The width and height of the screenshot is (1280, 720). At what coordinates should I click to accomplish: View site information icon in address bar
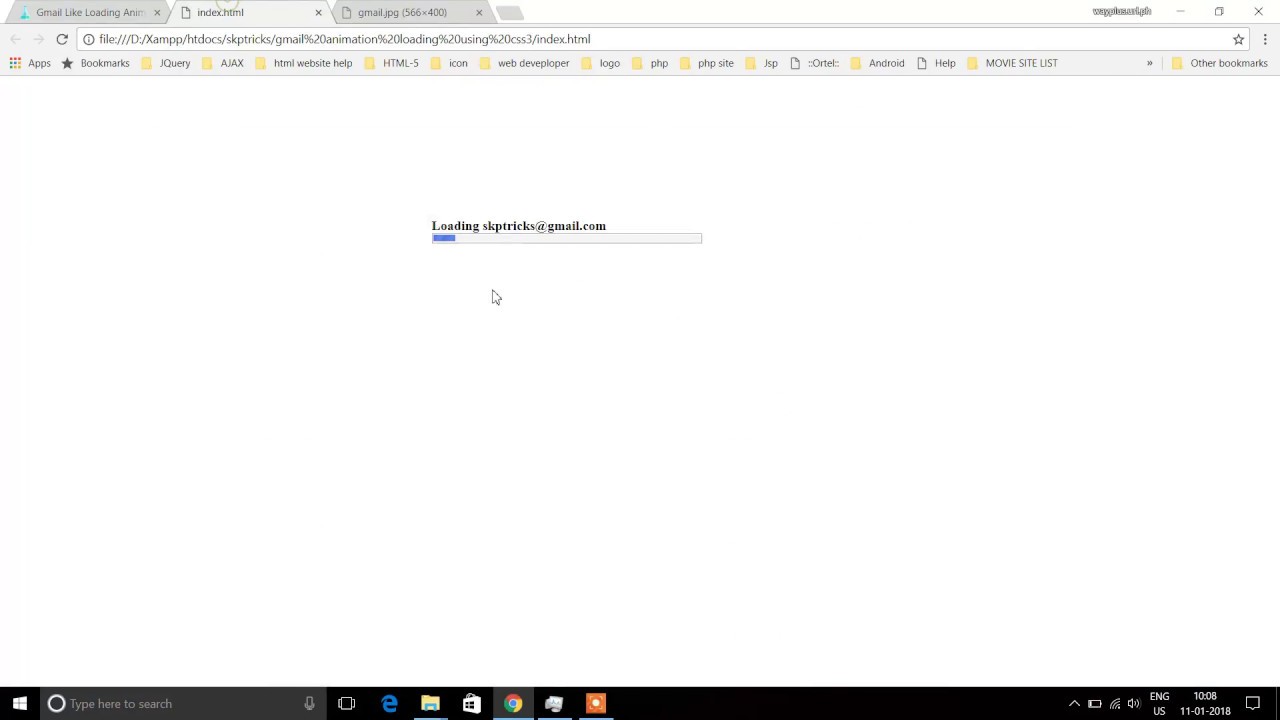click(x=88, y=39)
